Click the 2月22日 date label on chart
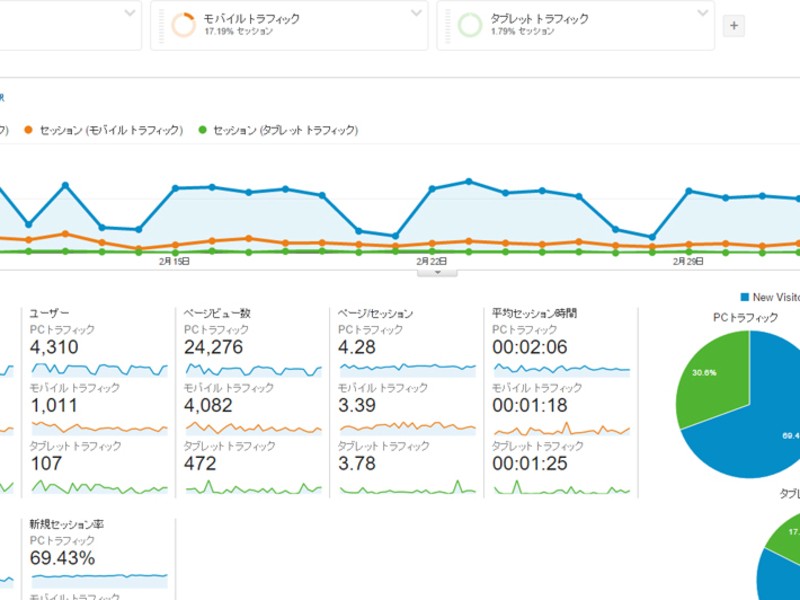 pos(432,261)
